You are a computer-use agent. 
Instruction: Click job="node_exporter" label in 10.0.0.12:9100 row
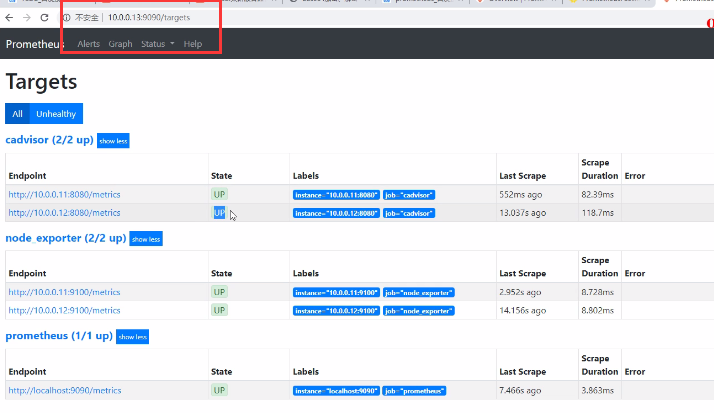click(x=418, y=311)
